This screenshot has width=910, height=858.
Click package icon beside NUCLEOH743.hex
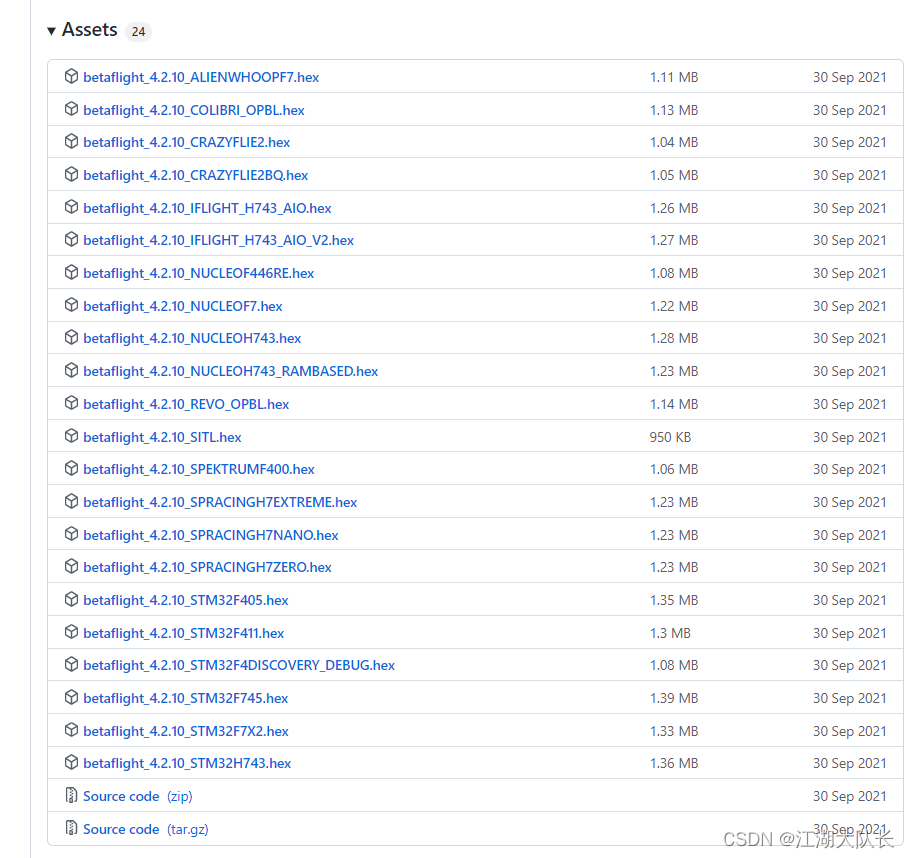coord(71,337)
